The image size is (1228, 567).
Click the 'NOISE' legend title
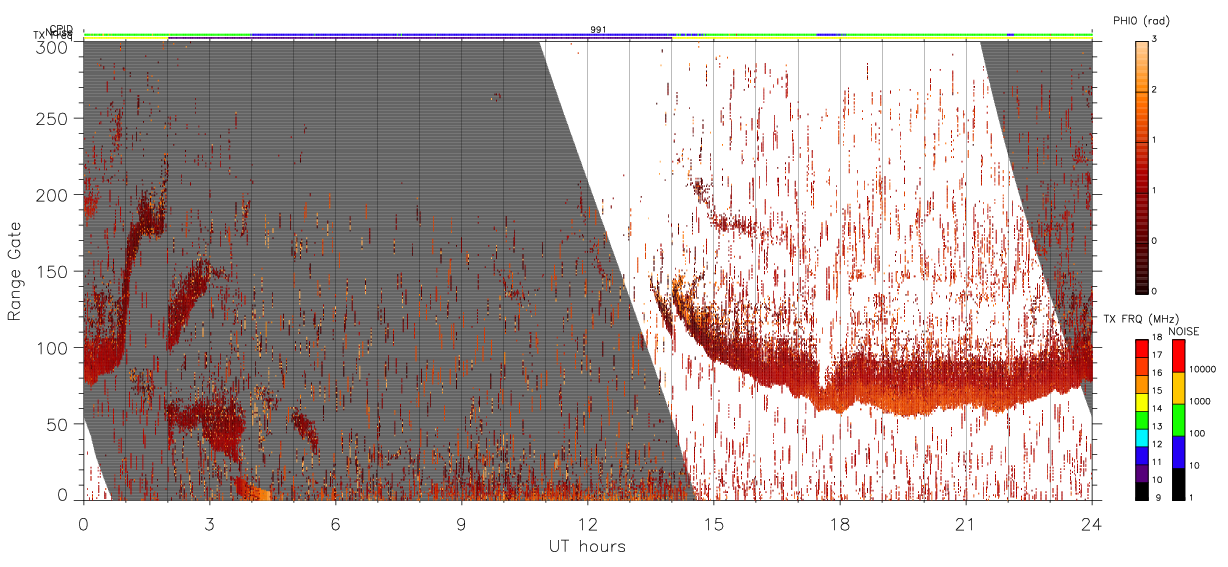click(x=1184, y=331)
